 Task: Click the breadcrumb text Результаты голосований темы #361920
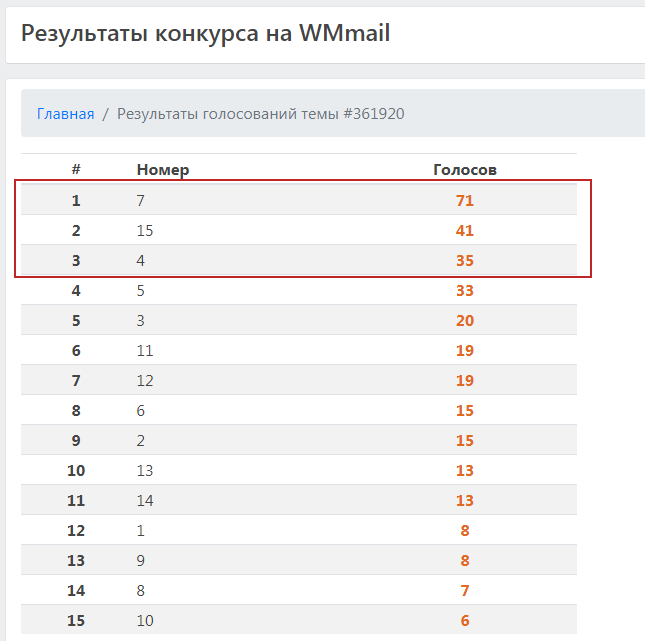(260, 114)
